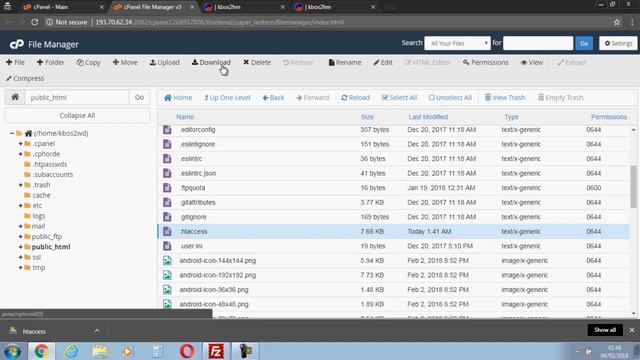The height and width of the screenshot is (360, 640).
Task: Click Collapse All in the tree panel
Action: click(x=77, y=116)
